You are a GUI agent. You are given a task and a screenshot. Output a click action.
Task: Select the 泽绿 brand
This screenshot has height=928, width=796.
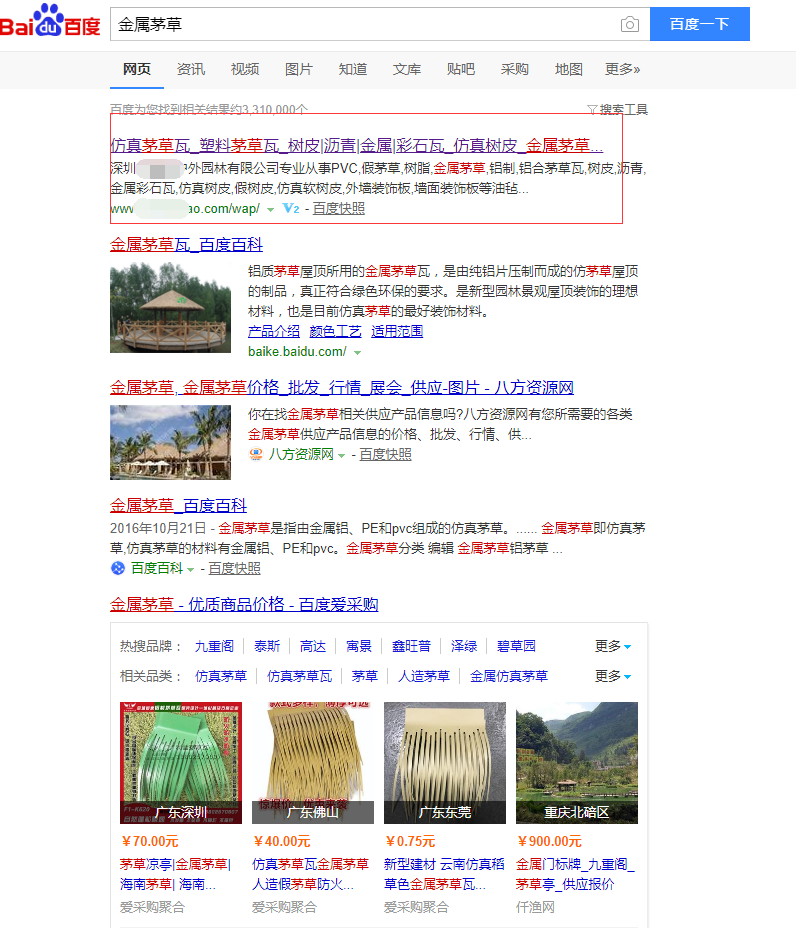[464, 646]
